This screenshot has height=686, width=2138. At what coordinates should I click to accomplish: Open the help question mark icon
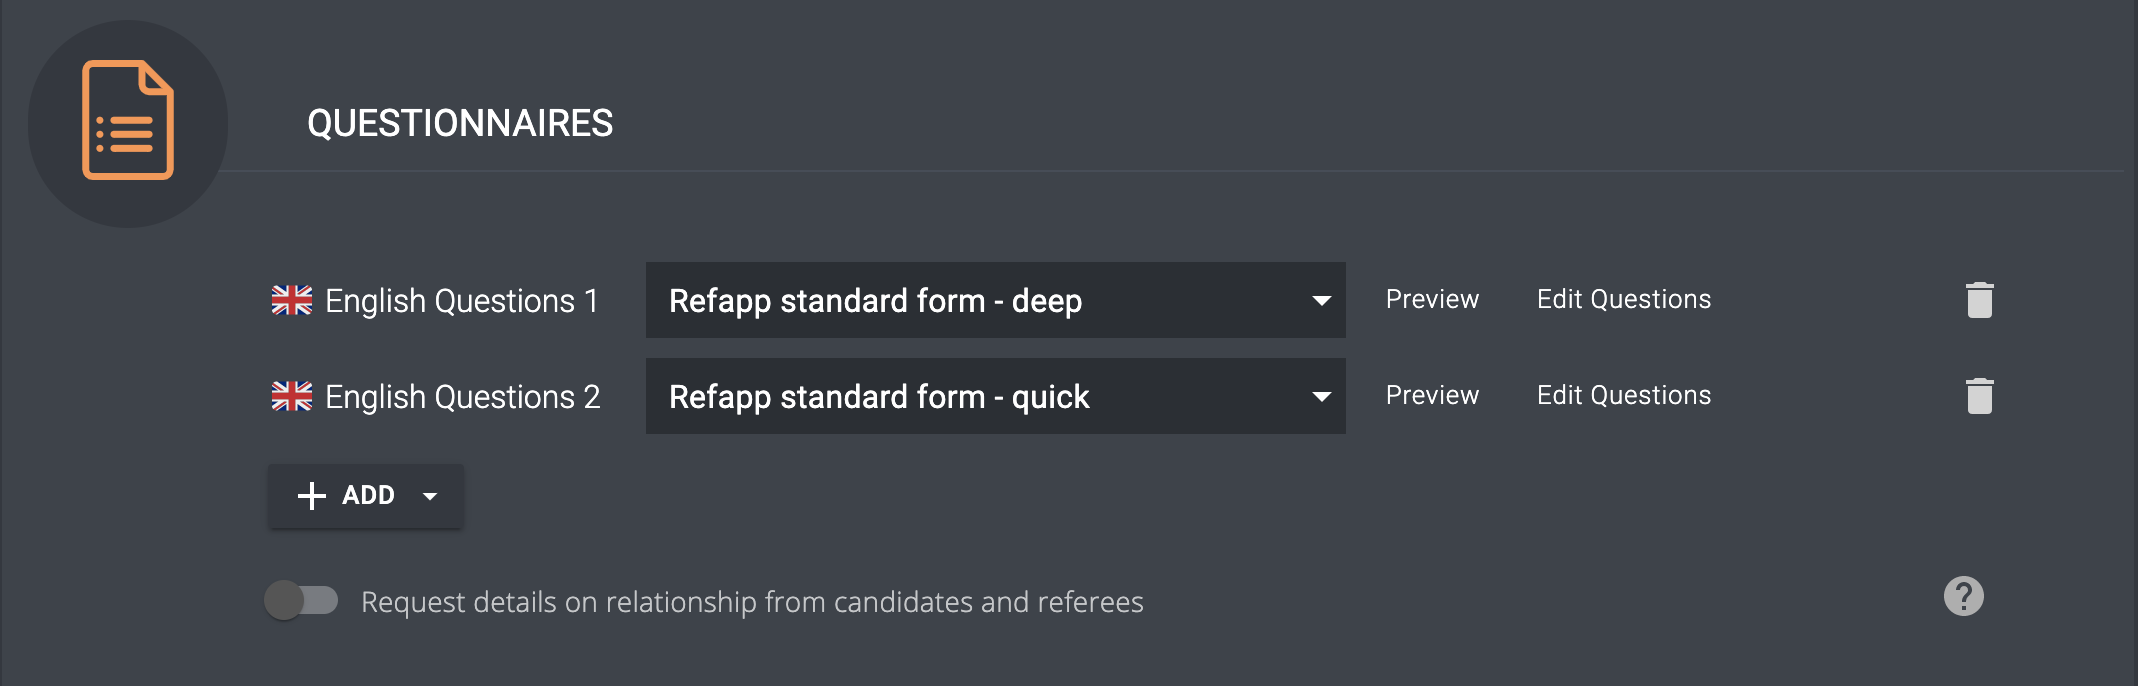click(x=1963, y=596)
